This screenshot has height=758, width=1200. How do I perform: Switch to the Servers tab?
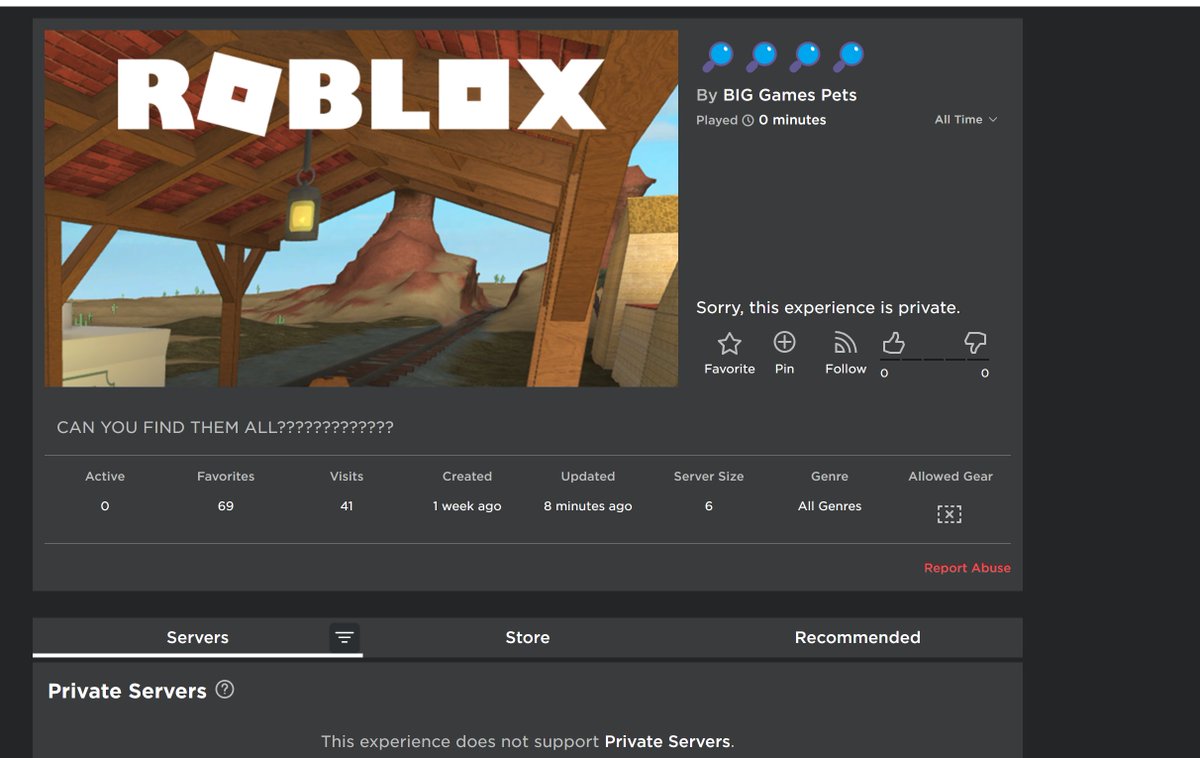[198, 638]
